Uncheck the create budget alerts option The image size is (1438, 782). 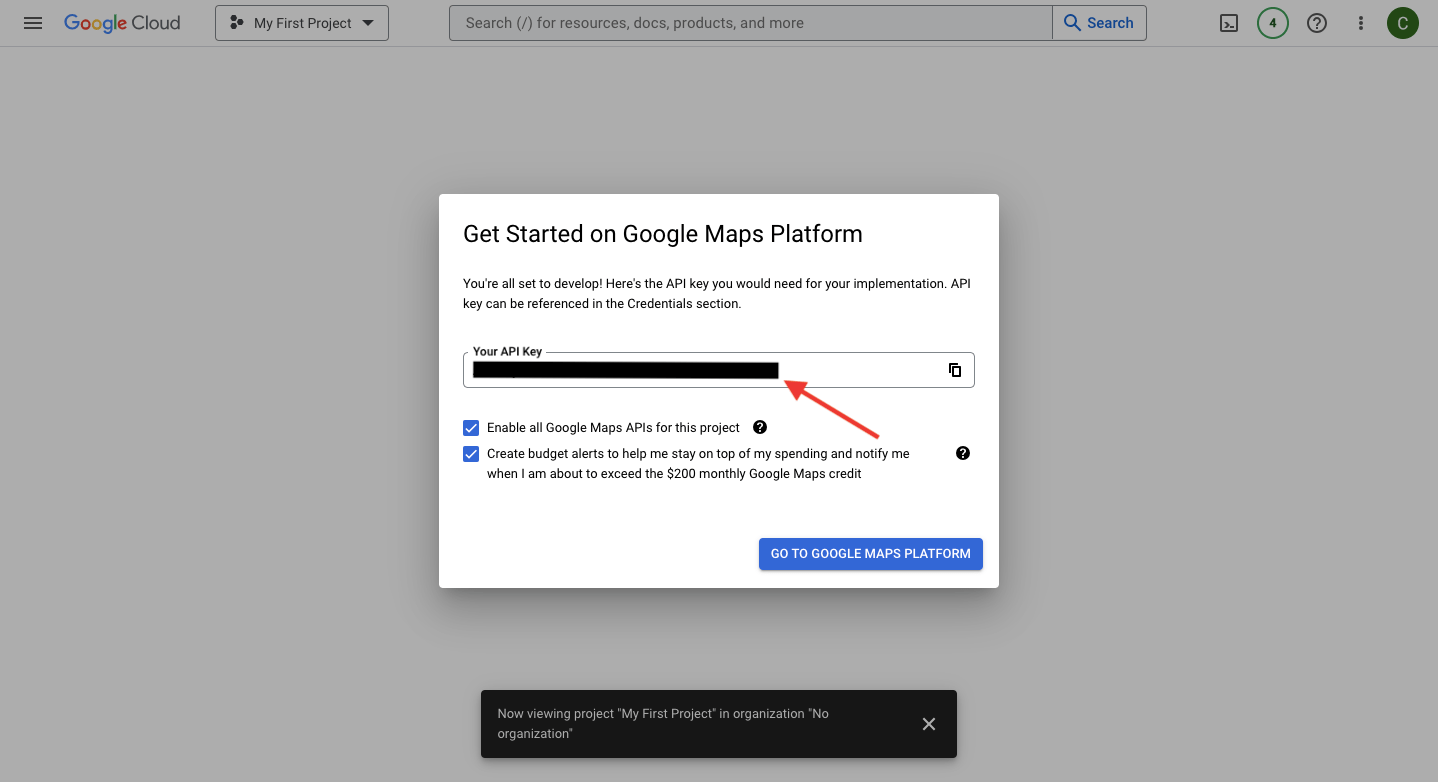click(471, 453)
